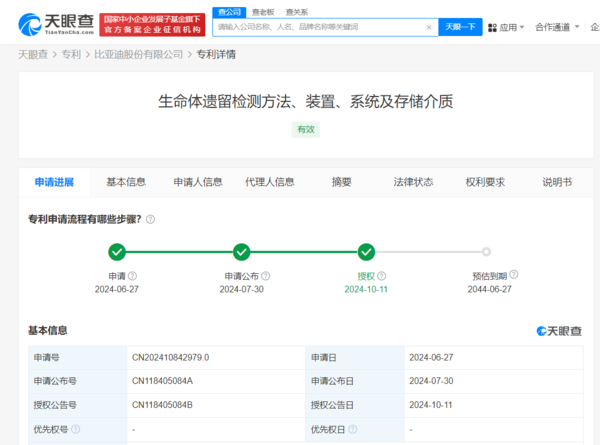Click the green check at 申请公布 step
Screen dimensions: 600x445
(241, 252)
